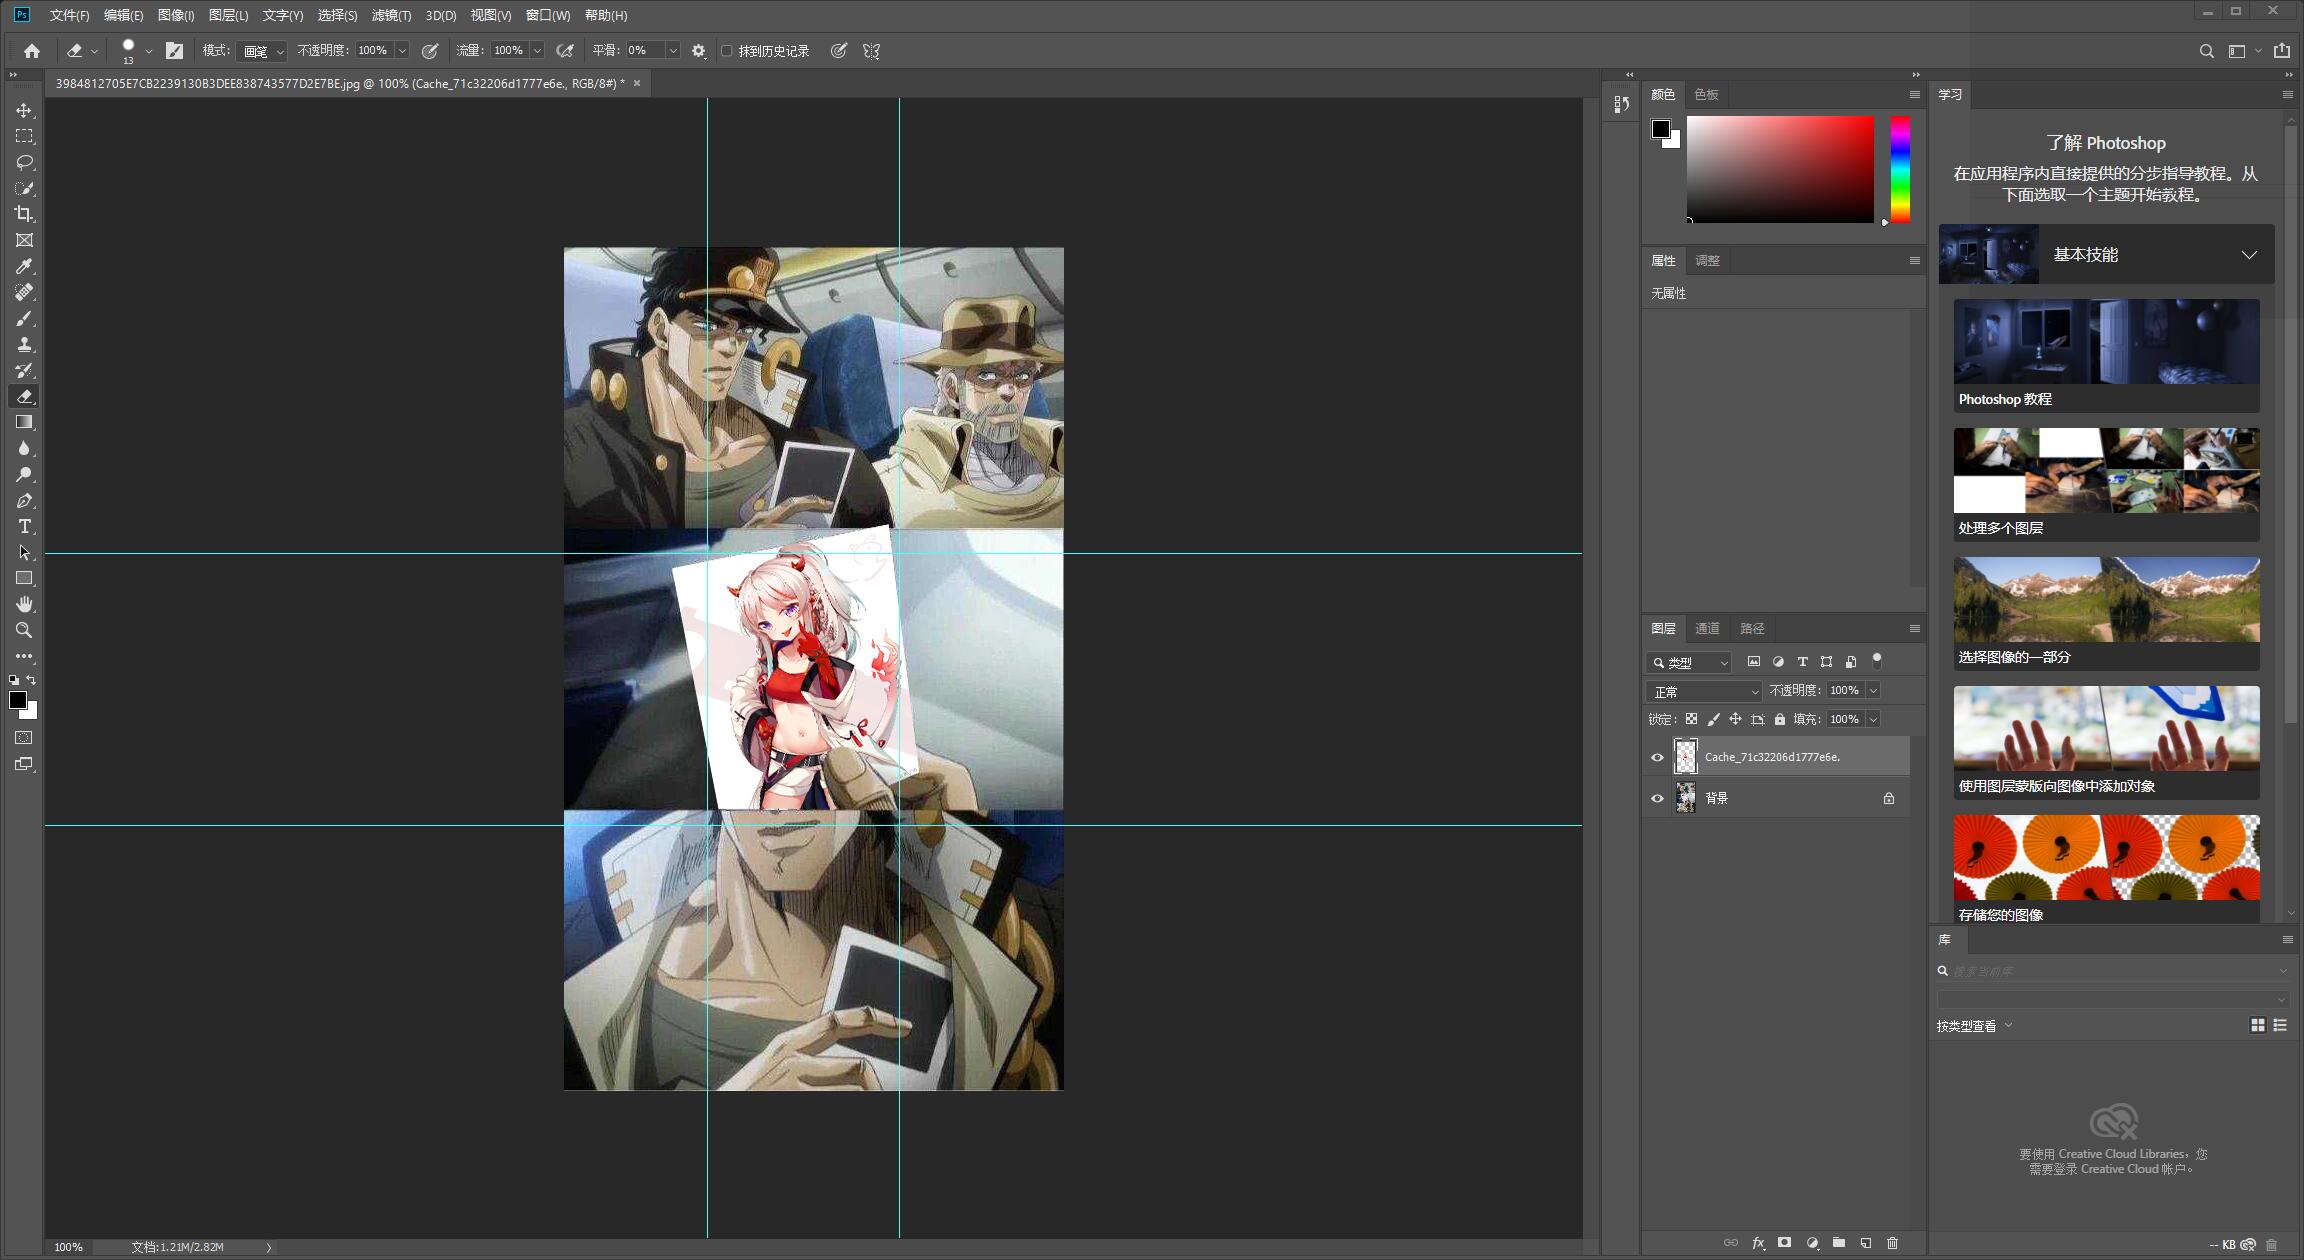This screenshot has height=1260, width=2304.
Task: Click the hue spectrum slider in Color panel
Action: point(1900,169)
